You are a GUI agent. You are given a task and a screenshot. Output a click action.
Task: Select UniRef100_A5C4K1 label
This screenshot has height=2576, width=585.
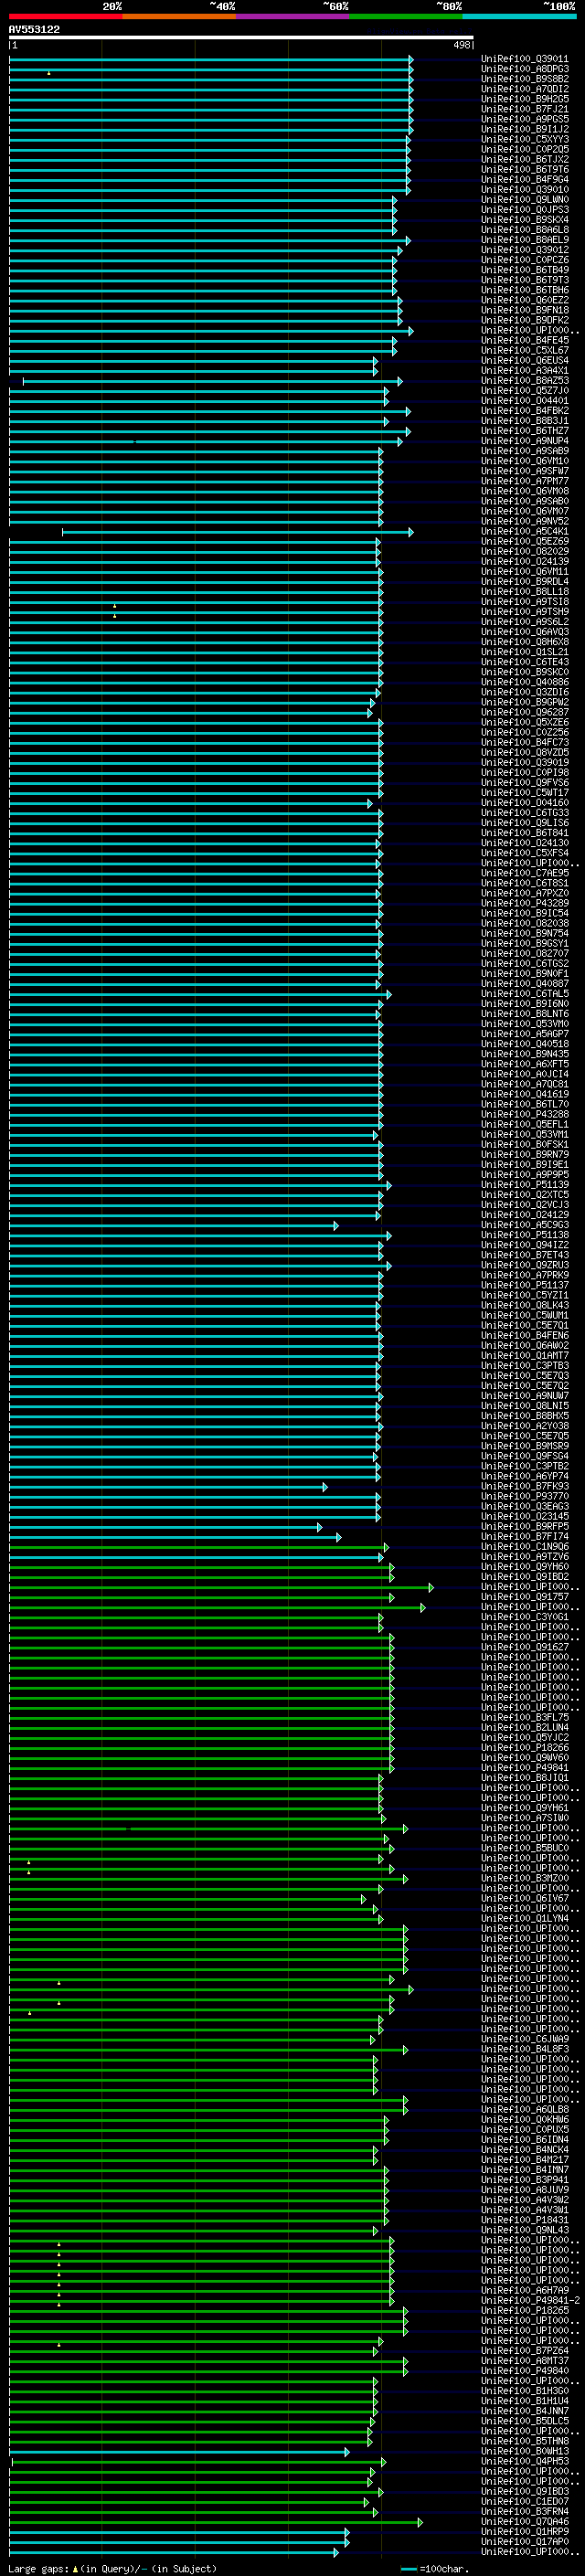tap(525, 531)
